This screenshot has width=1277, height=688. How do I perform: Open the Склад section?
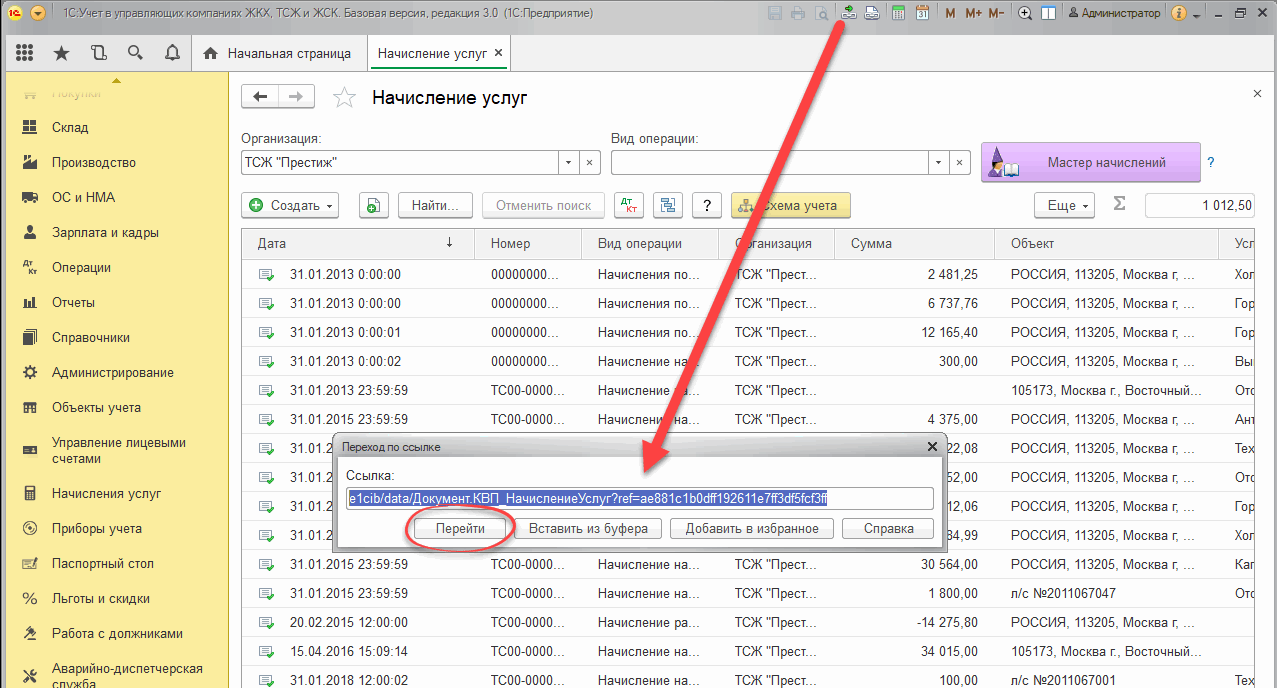click(x=70, y=127)
